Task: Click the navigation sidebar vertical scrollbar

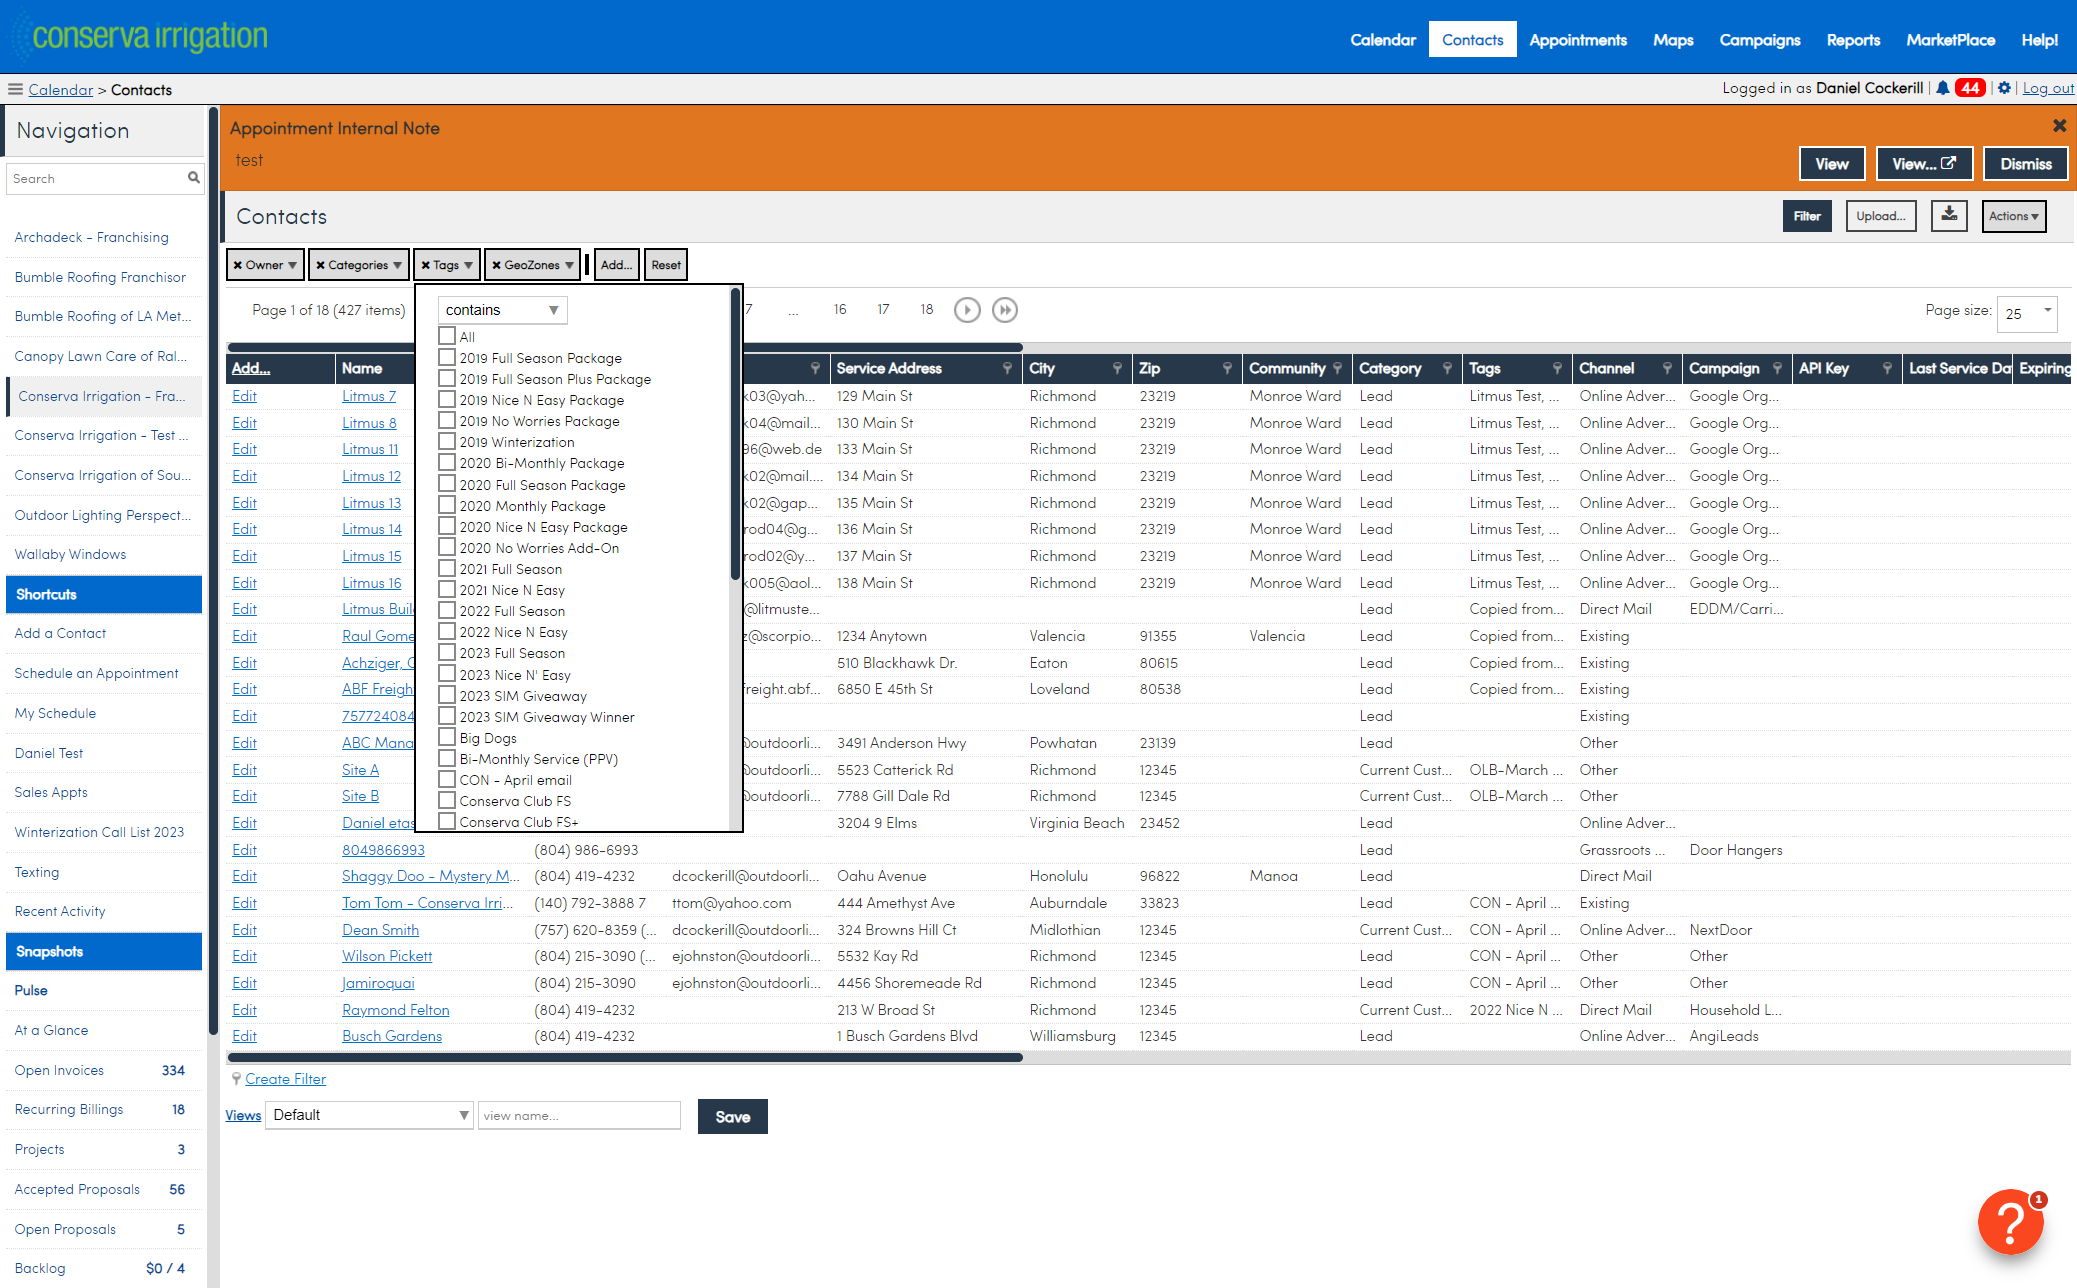Action: point(213,570)
